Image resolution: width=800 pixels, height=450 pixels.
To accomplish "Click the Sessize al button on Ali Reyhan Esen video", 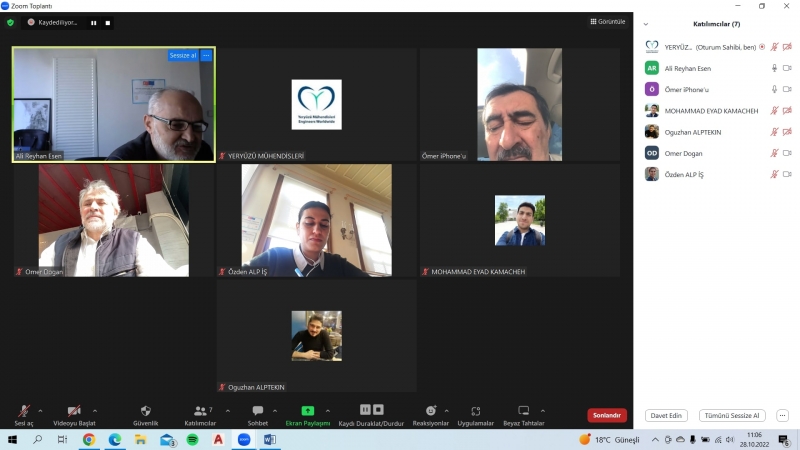I will (x=183, y=55).
